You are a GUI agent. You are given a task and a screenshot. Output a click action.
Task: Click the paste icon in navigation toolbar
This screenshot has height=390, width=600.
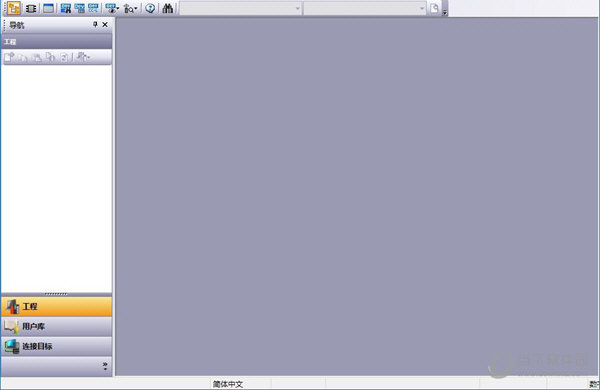37,57
